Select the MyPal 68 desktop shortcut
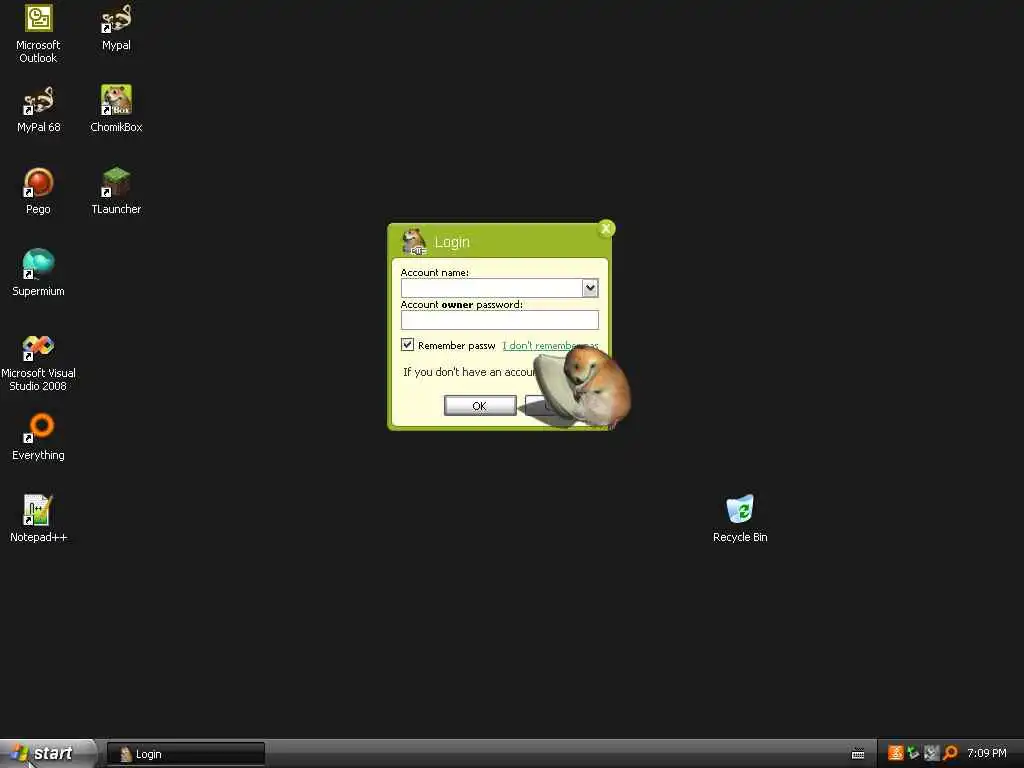The width and height of the screenshot is (1024, 768). pyautogui.click(x=38, y=109)
